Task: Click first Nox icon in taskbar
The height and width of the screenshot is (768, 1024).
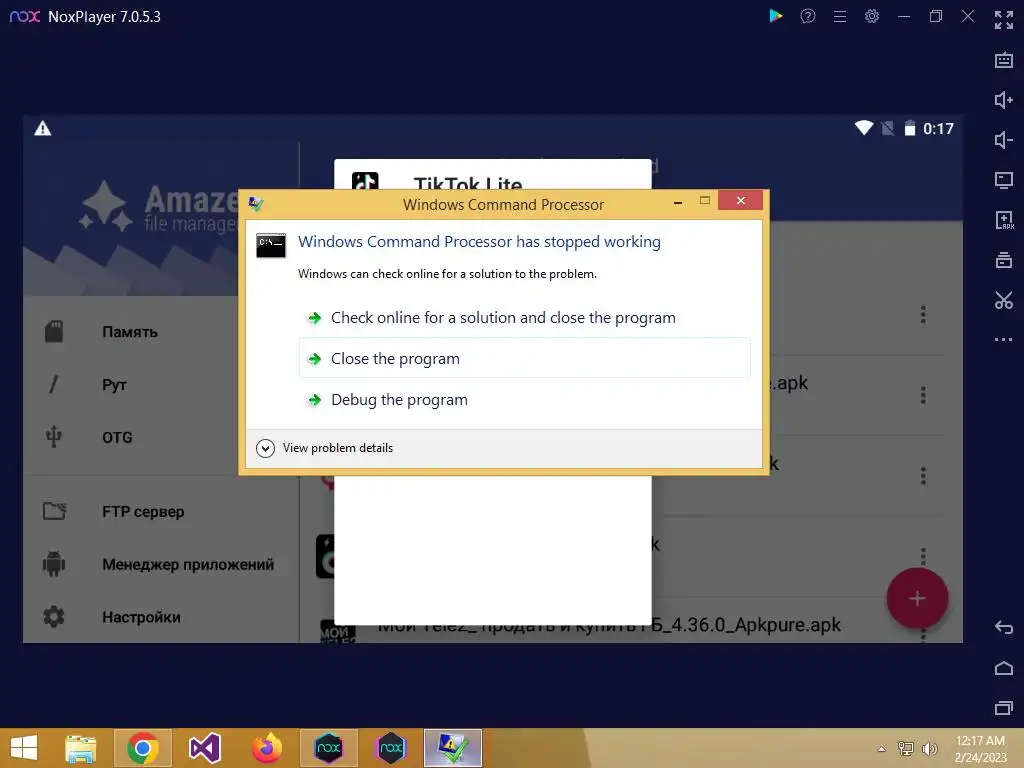Action: (328, 748)
